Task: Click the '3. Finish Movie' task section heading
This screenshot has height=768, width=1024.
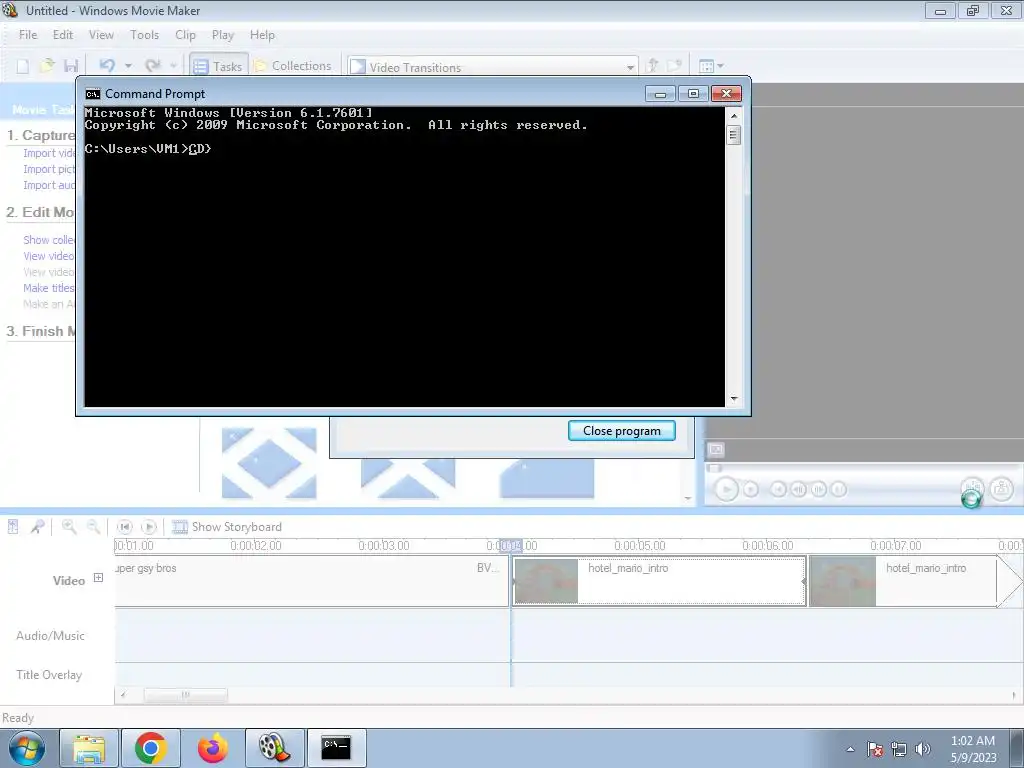Action: [40, 331]
